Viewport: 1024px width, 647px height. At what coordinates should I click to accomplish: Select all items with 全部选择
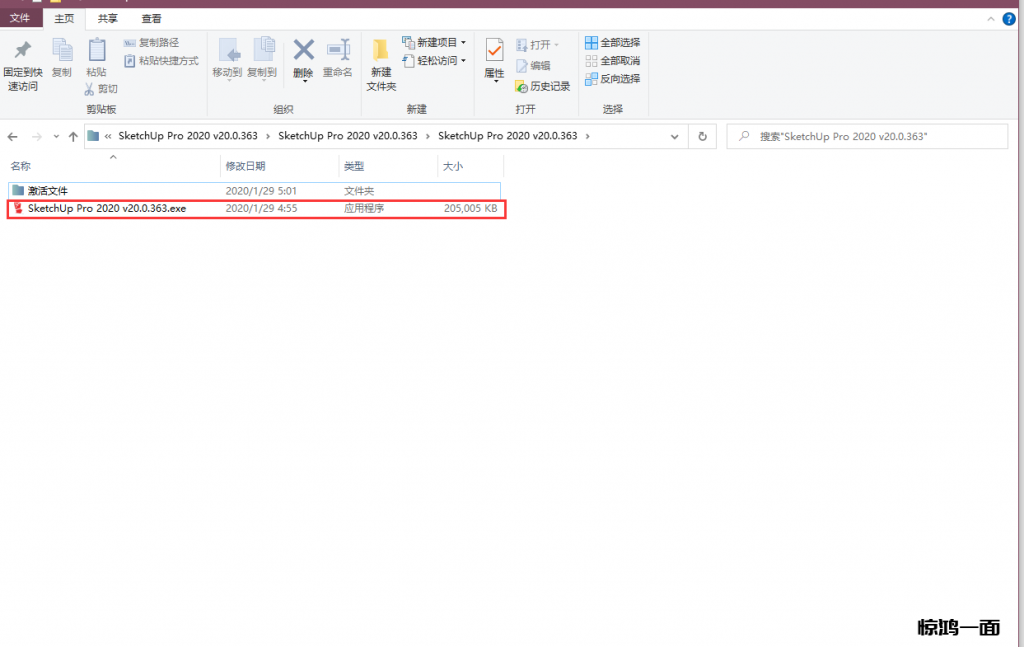(612, 43)
